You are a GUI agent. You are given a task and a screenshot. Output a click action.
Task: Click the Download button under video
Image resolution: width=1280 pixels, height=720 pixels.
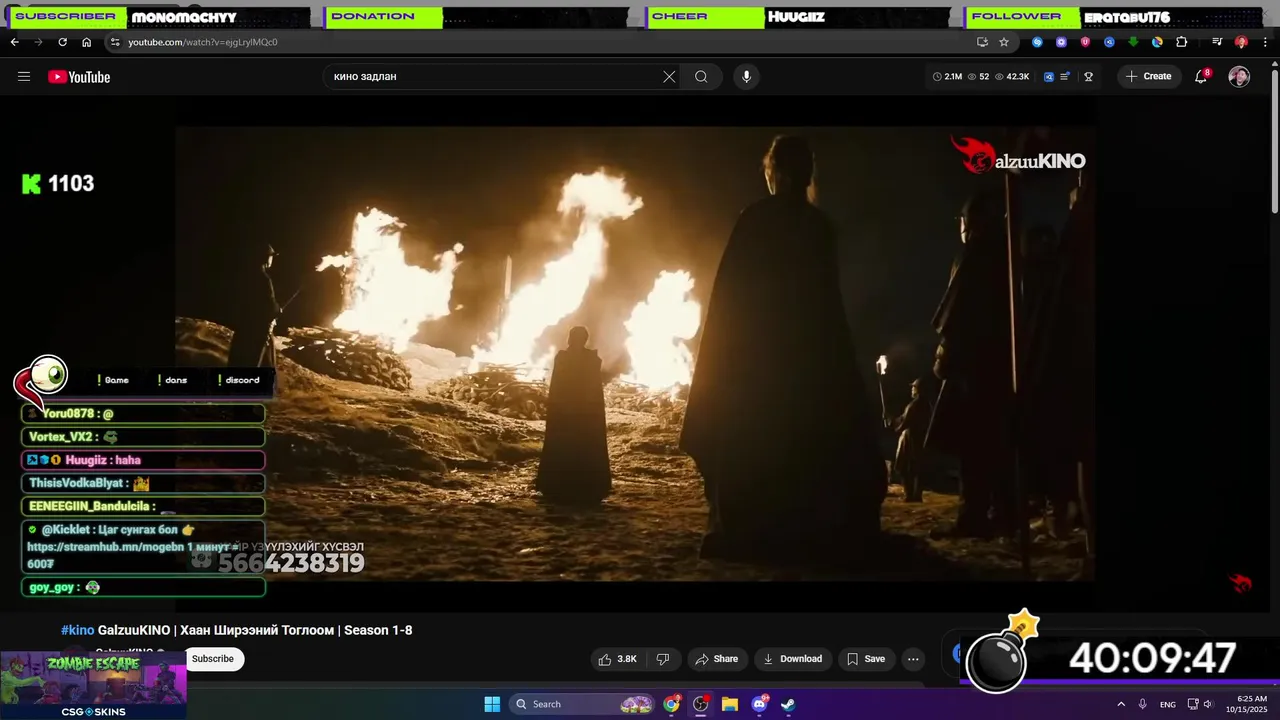coord(792,659)
